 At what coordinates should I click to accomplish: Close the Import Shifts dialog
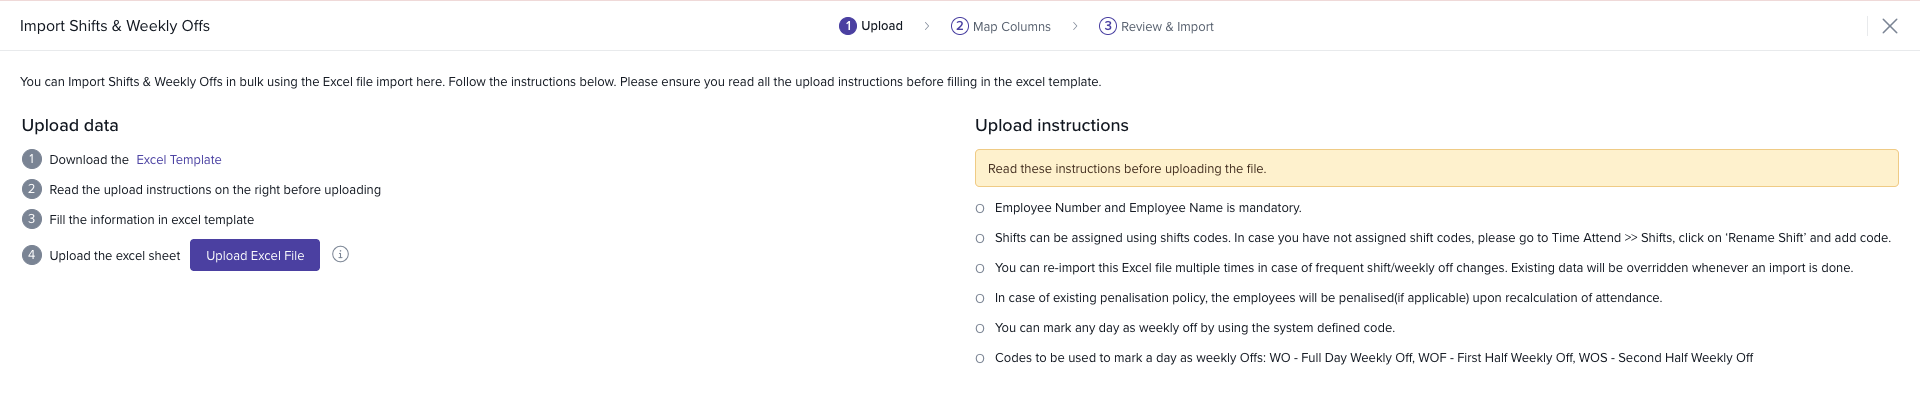tap(1889, 26)
